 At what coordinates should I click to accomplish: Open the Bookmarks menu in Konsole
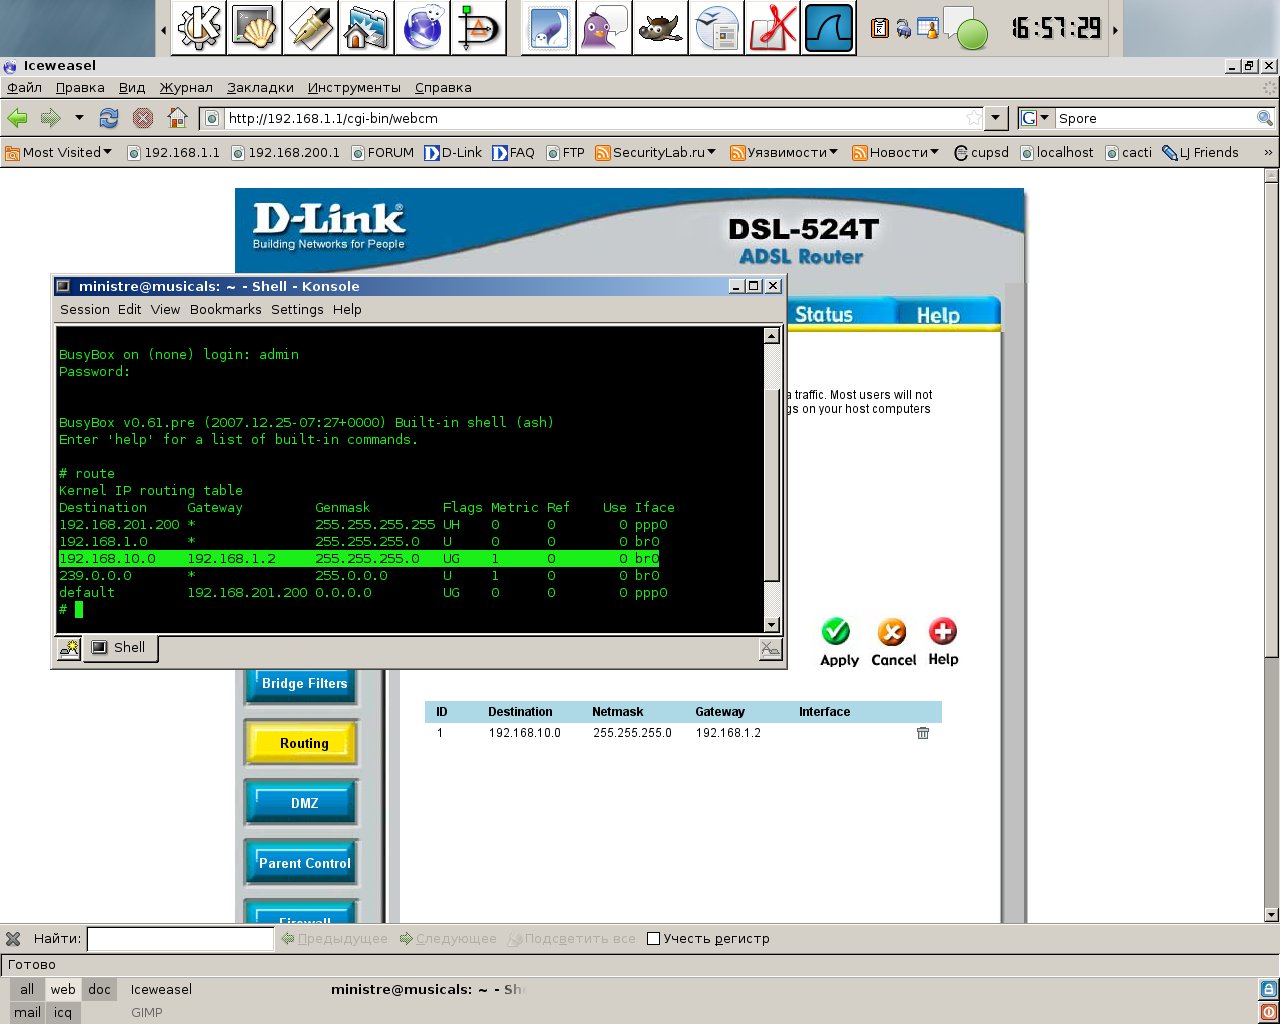point(225,310)
